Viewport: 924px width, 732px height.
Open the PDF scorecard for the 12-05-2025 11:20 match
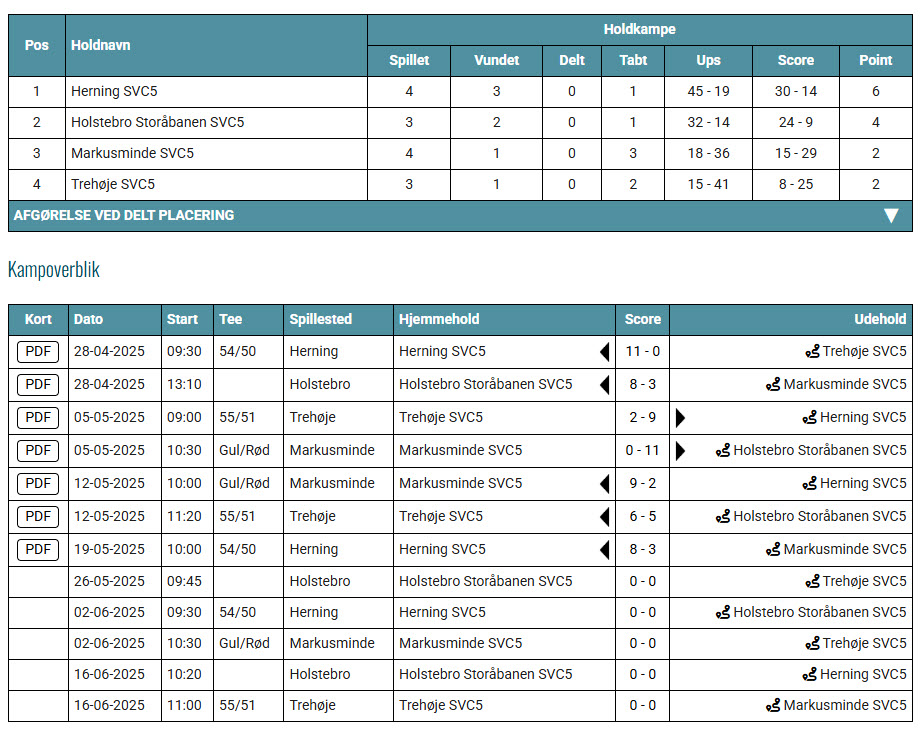click(x=38, y=517)
